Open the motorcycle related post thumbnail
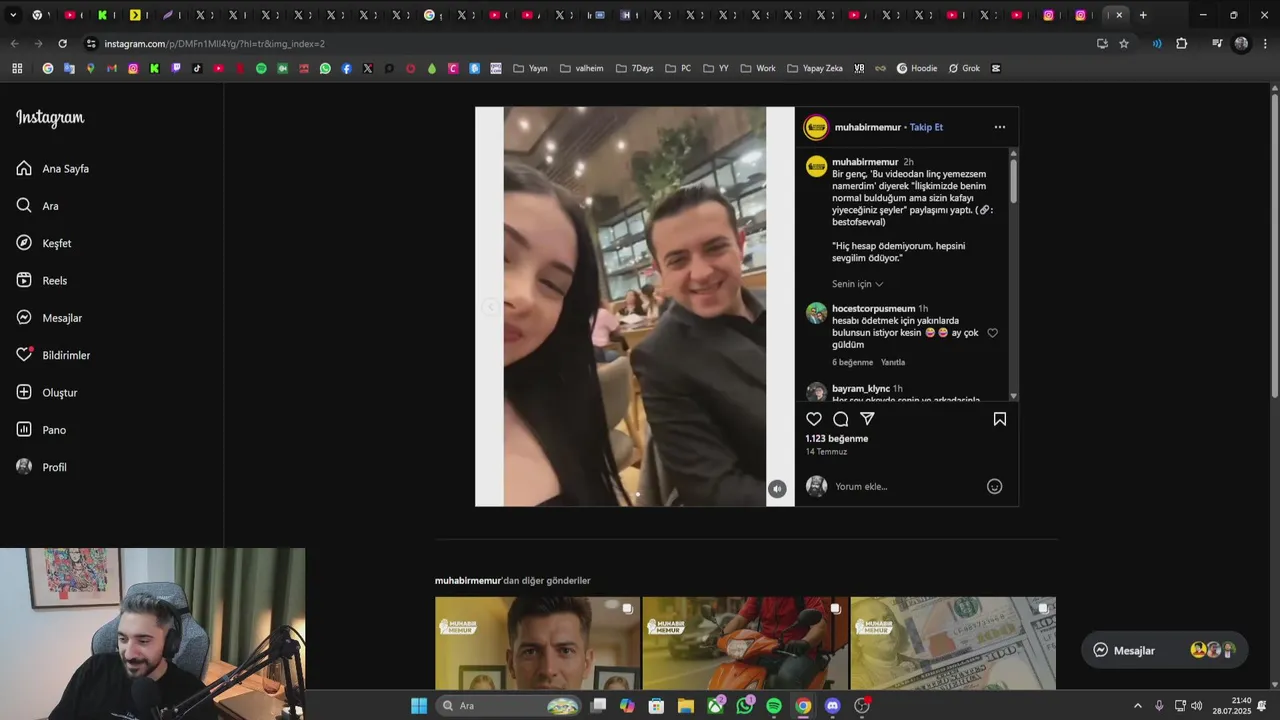Viewport: 1280px width, 720px height. tap(745, 643)
